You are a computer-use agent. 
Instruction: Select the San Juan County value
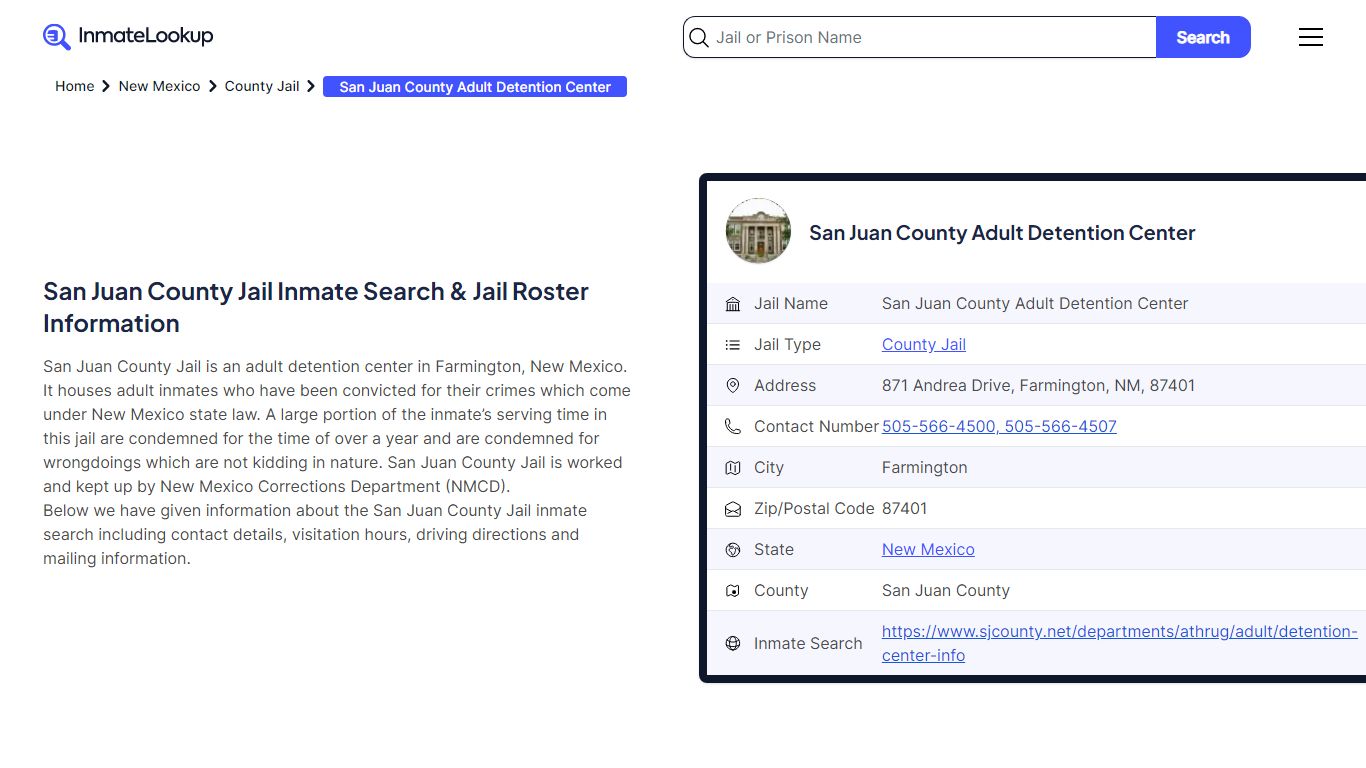(946, 590)
